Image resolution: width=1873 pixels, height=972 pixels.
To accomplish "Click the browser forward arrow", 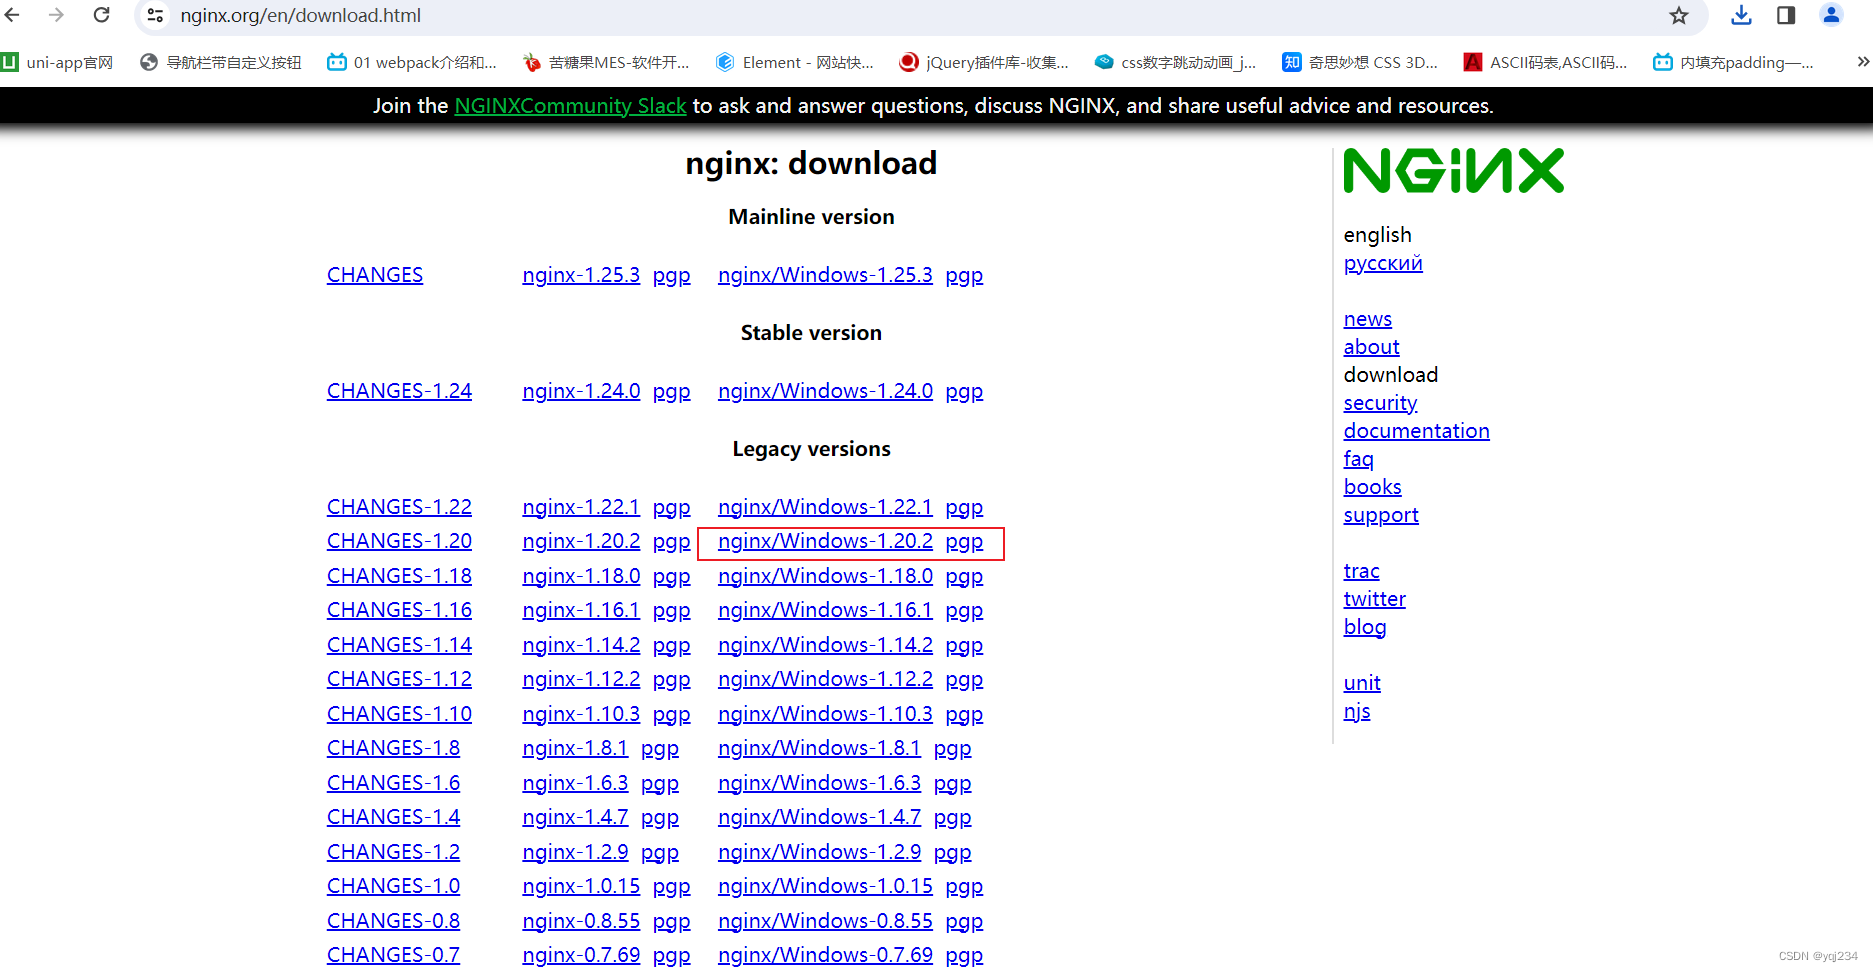I will tap(56, 15).
